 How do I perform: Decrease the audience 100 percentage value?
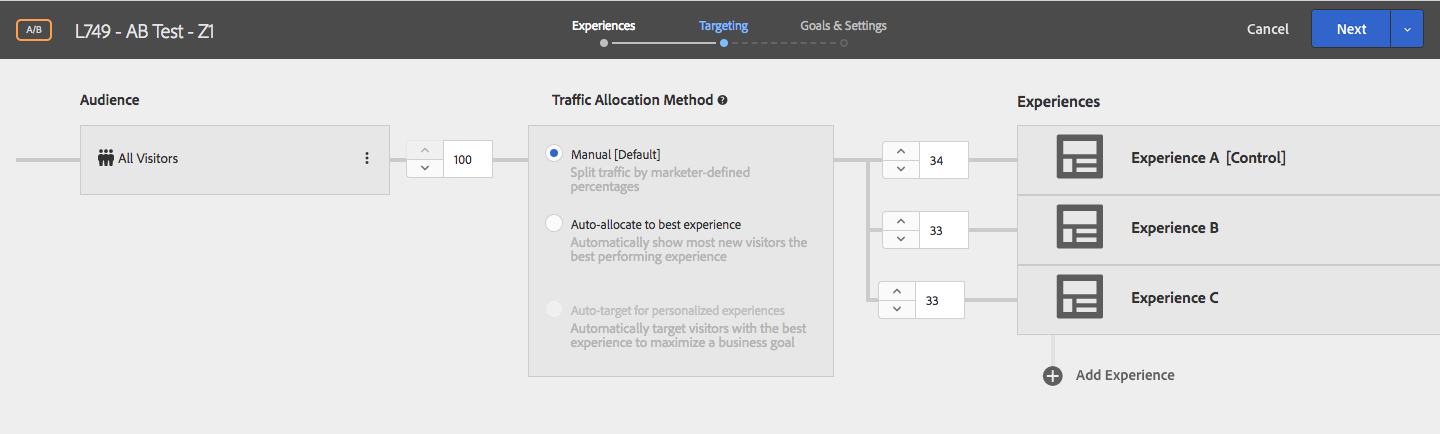coord(424,168)
